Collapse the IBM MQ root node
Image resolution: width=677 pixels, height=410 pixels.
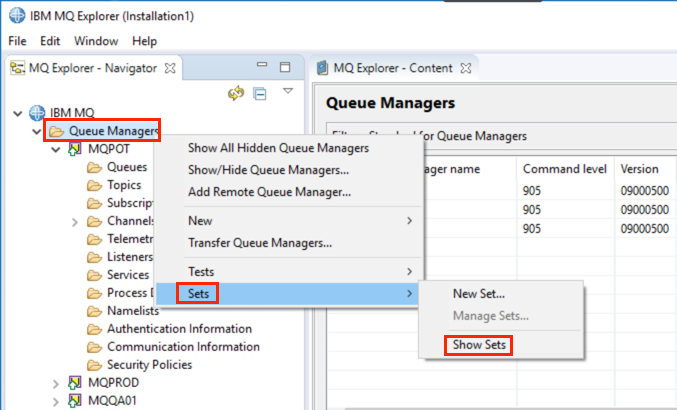point(18,114)
